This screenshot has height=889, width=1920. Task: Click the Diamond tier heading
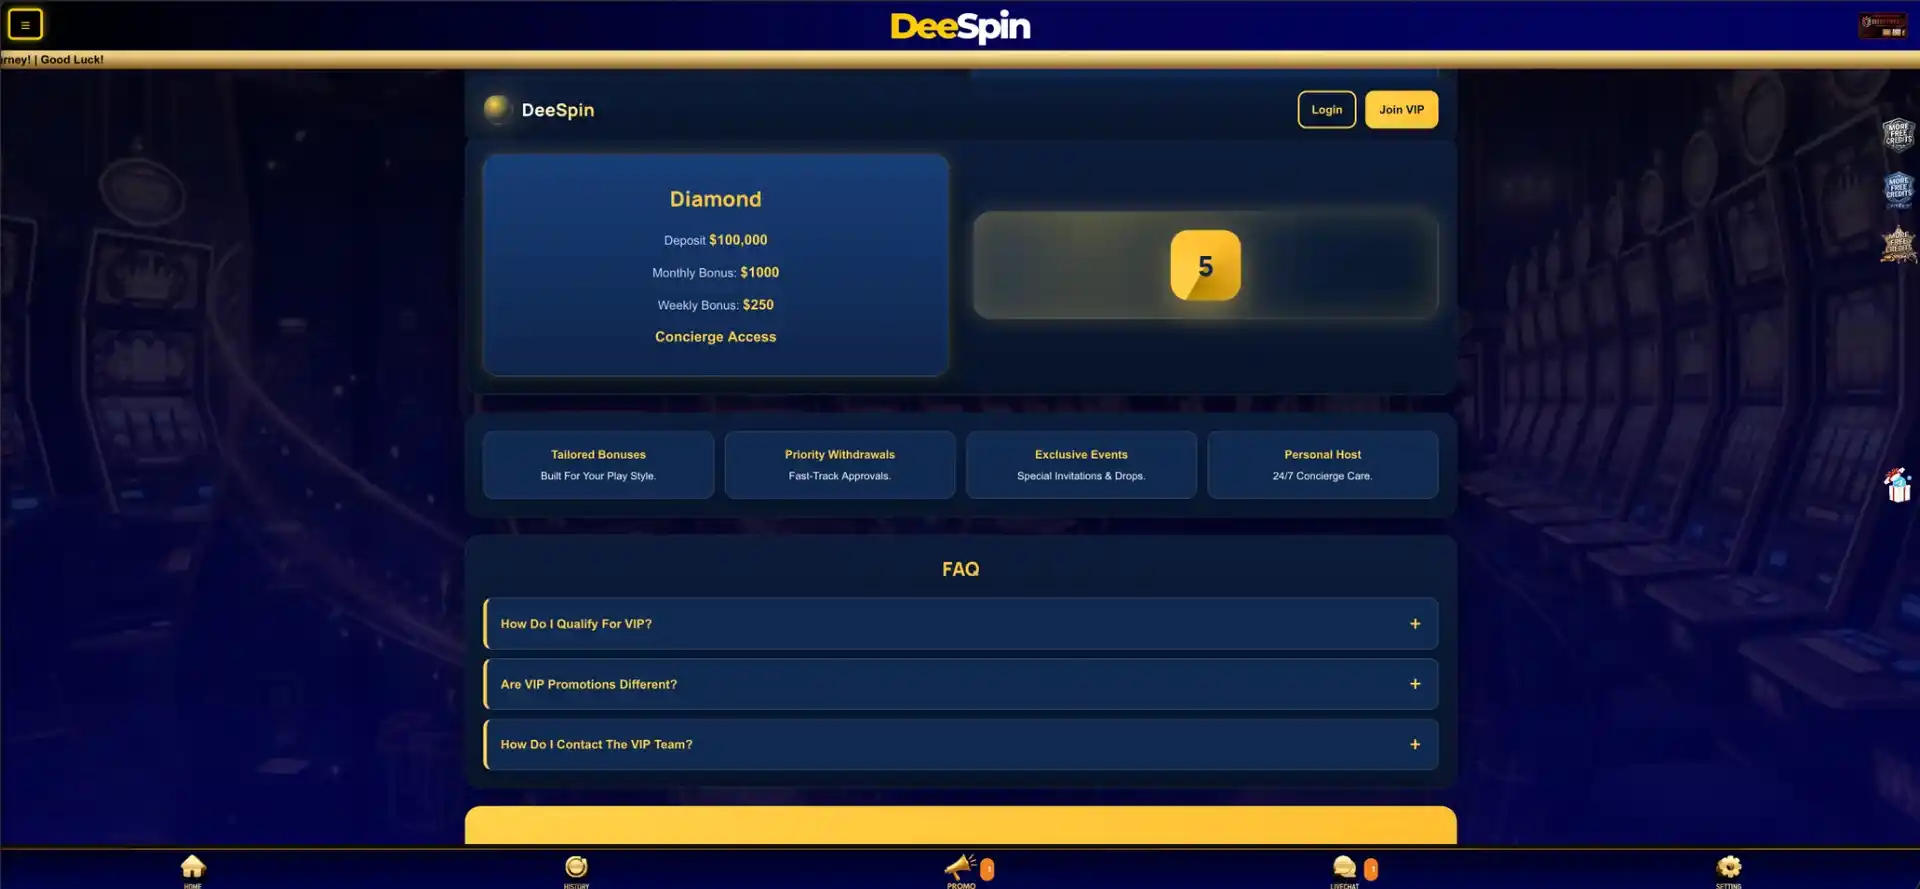716,199
